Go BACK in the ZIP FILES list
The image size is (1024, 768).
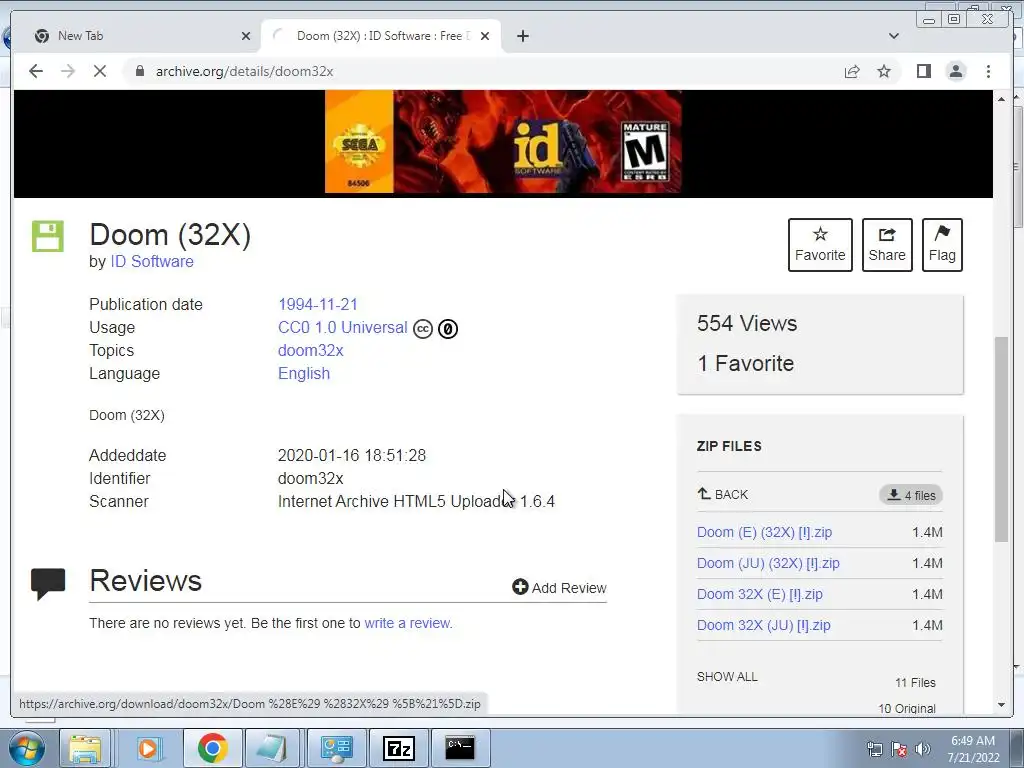[x=723, y=494]
